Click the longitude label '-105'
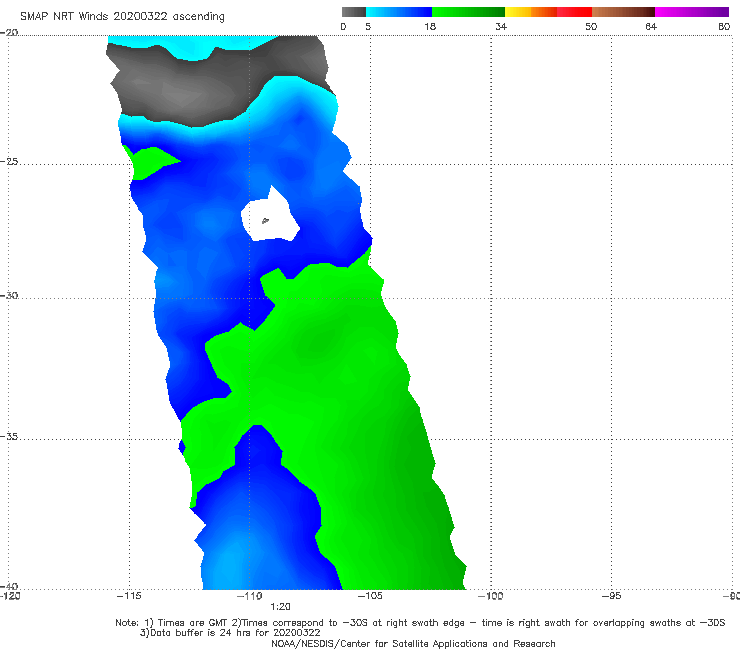This screenshot has width=740, height=650. pos(370,596)
